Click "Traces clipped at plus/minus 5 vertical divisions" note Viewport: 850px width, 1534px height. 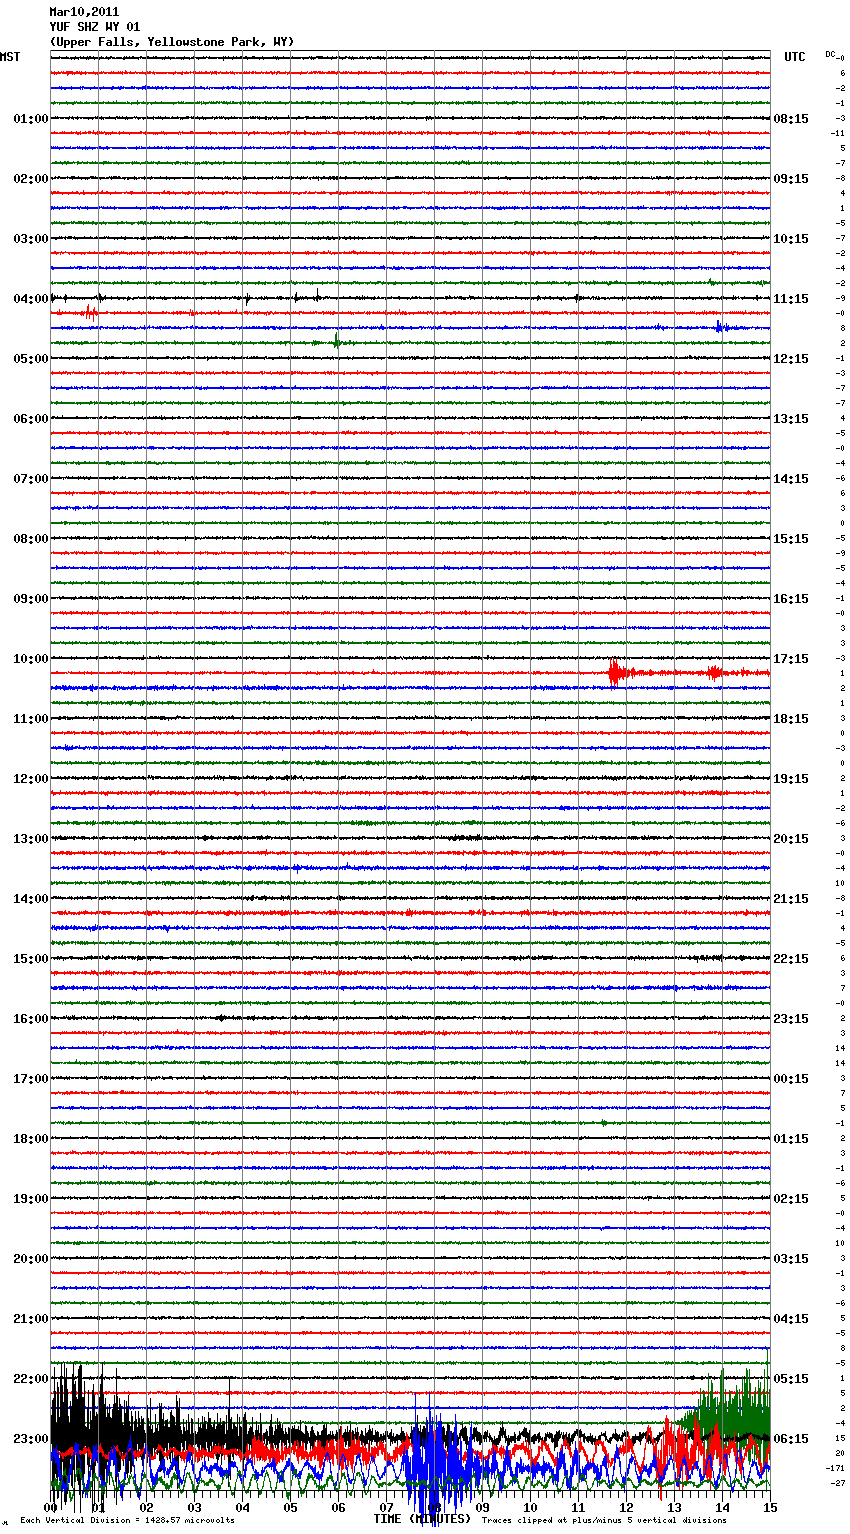[604, 1520]
